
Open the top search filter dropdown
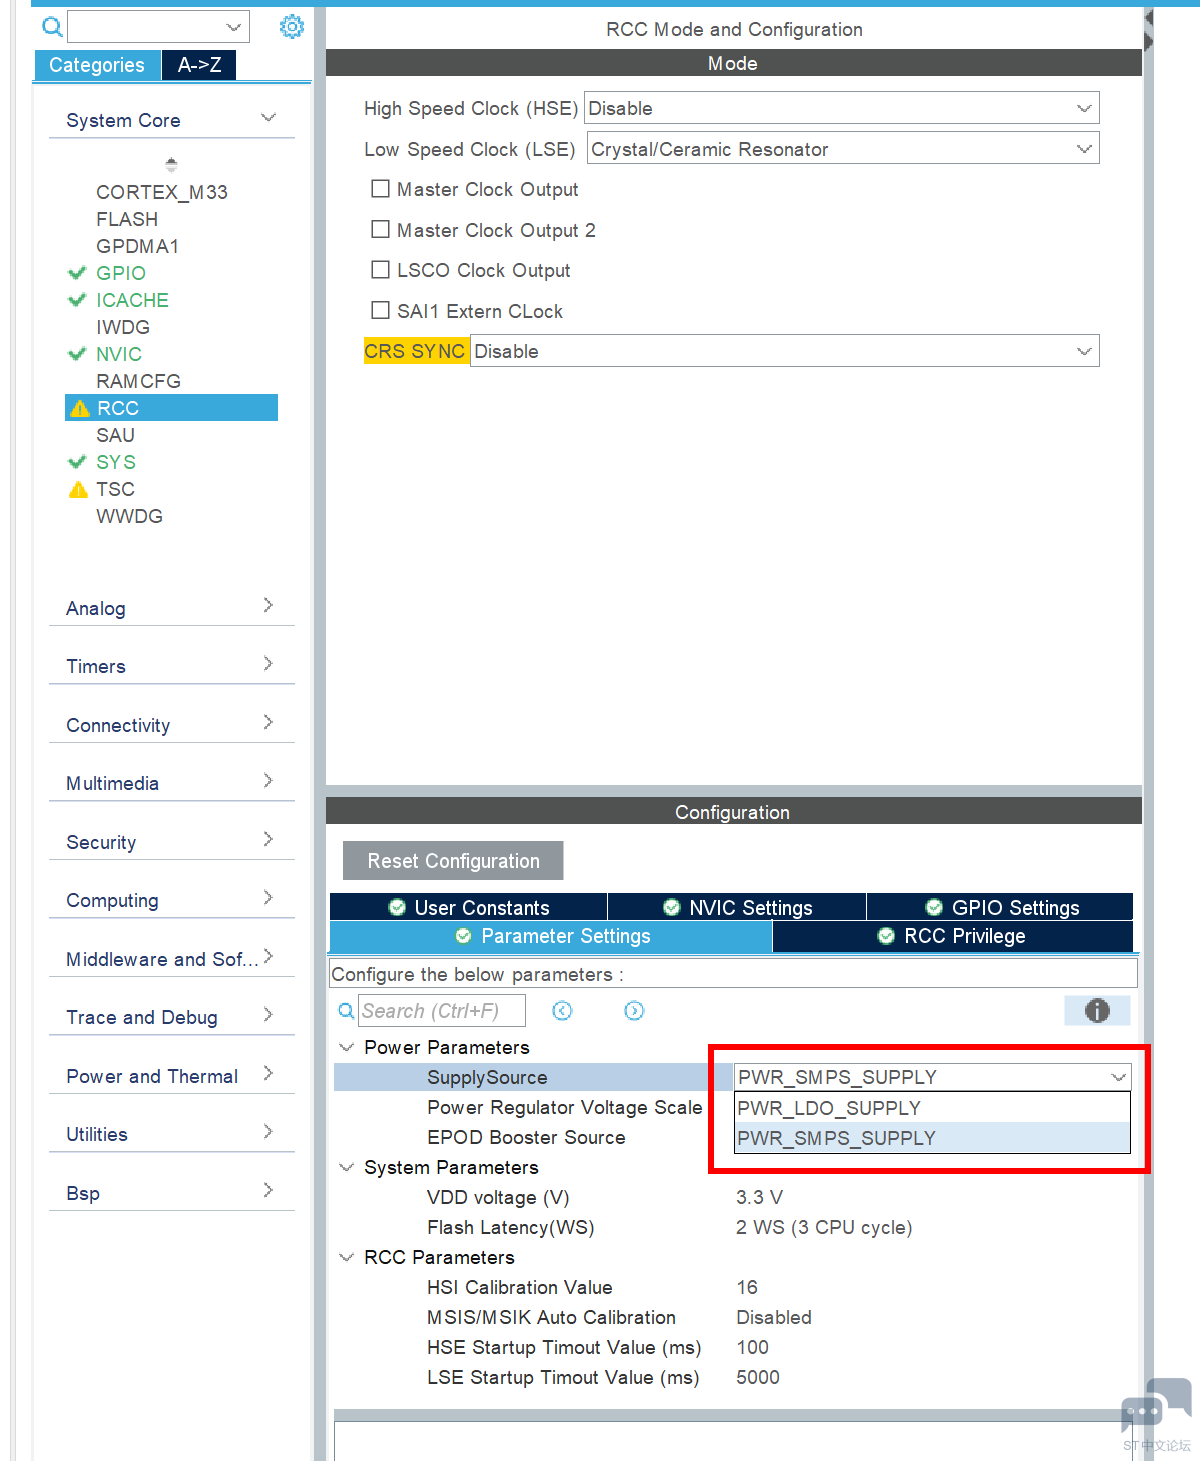tap(159, 27)
